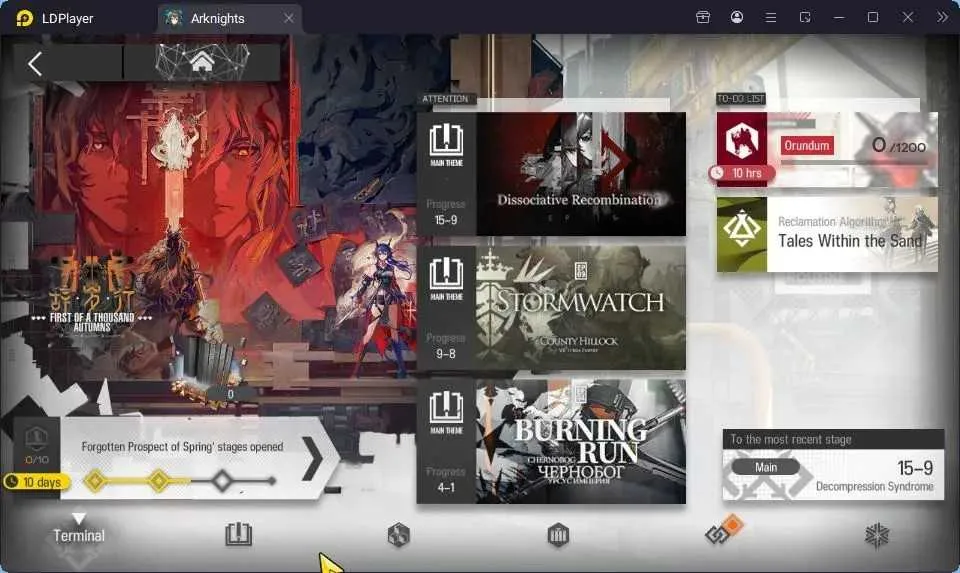Click the first yellow diamond progress marker
The image size is (960, 573).
point(95,481)
